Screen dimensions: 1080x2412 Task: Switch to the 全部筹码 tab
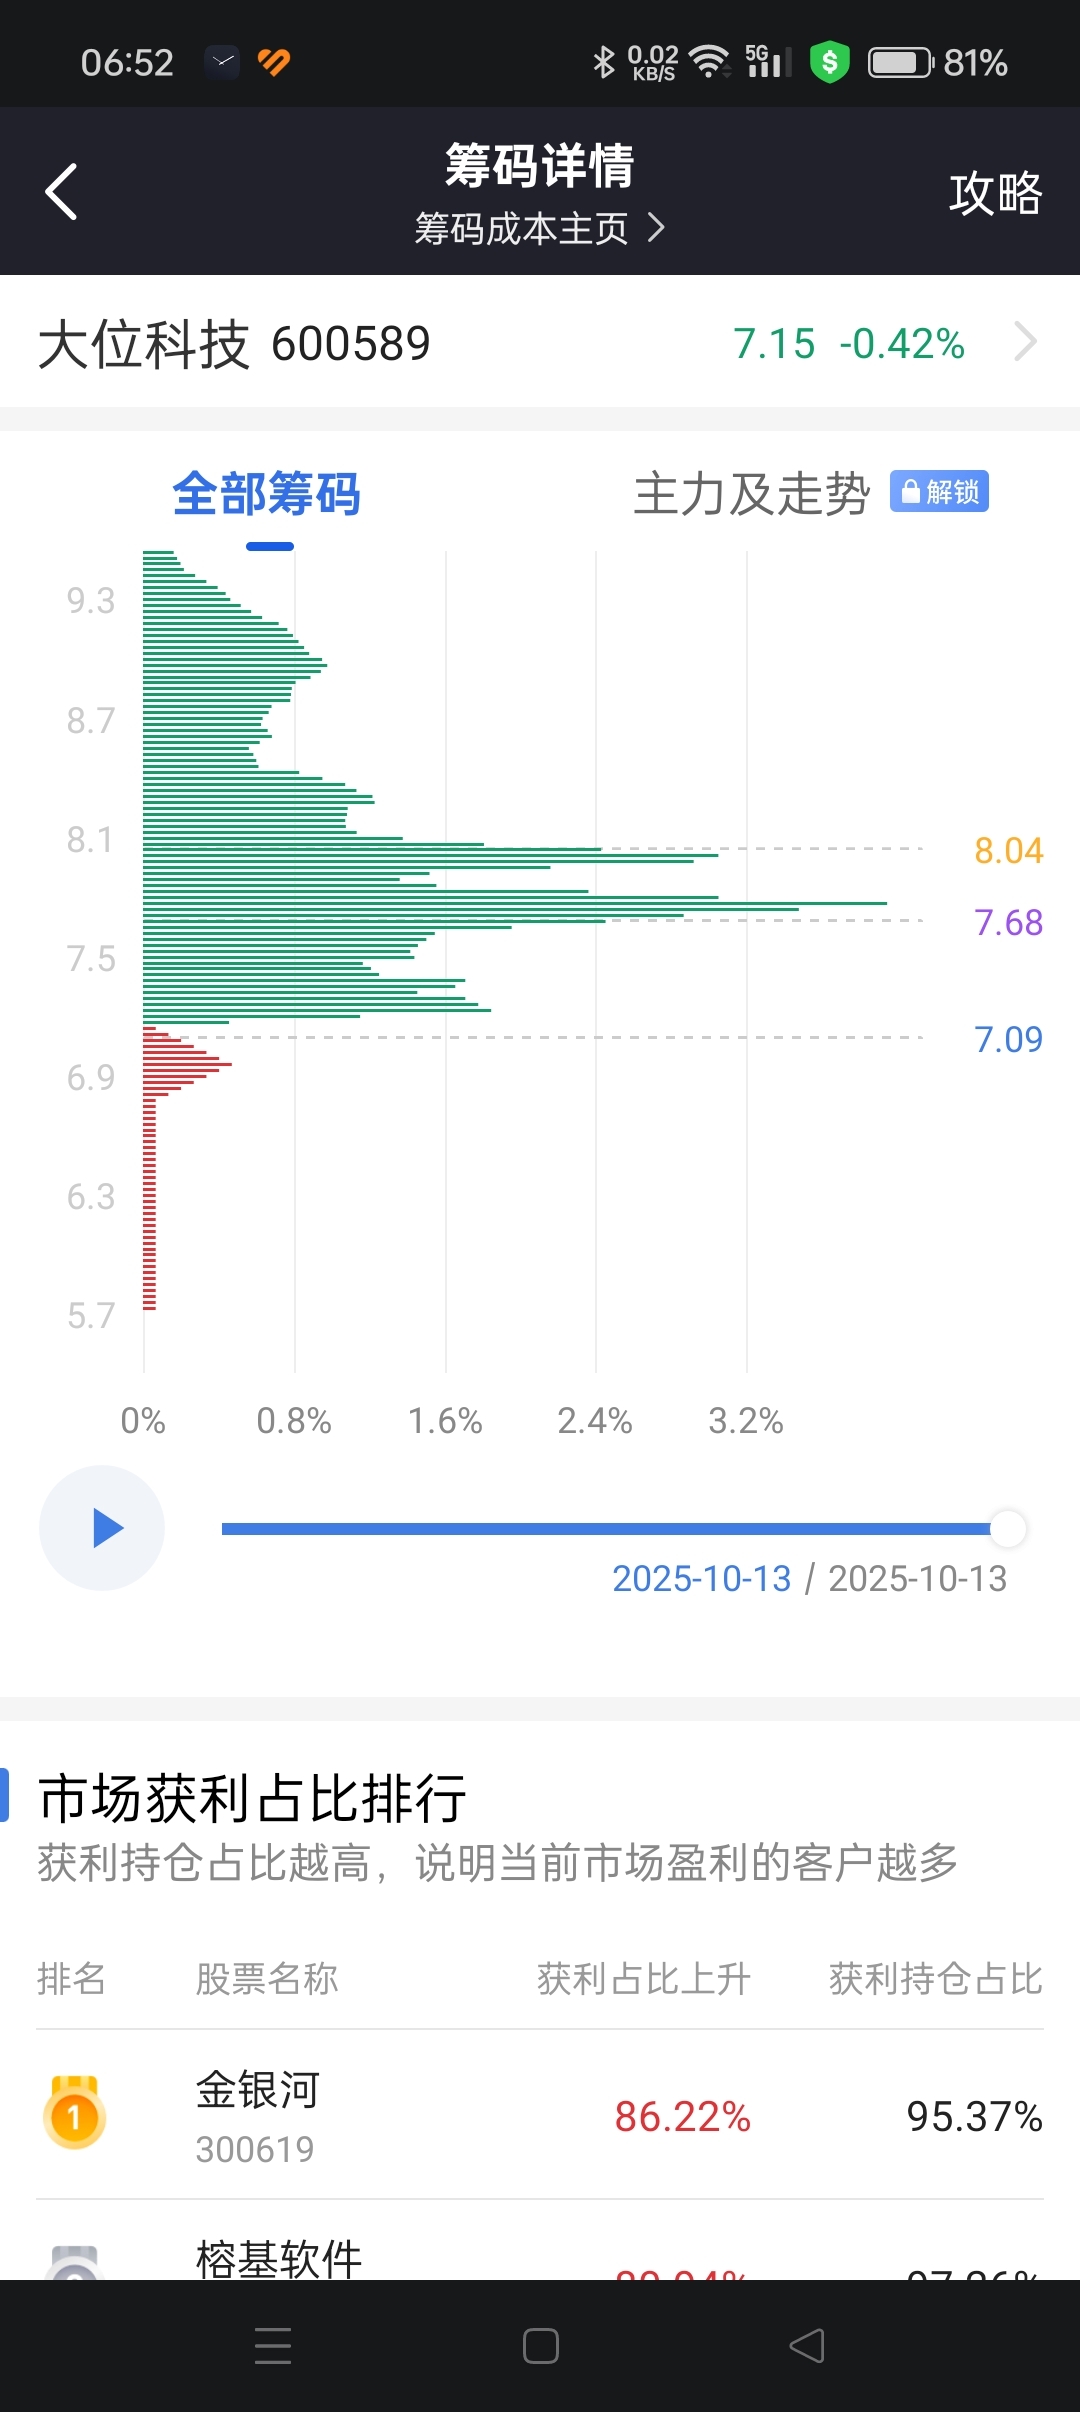[x=266, y=494]
